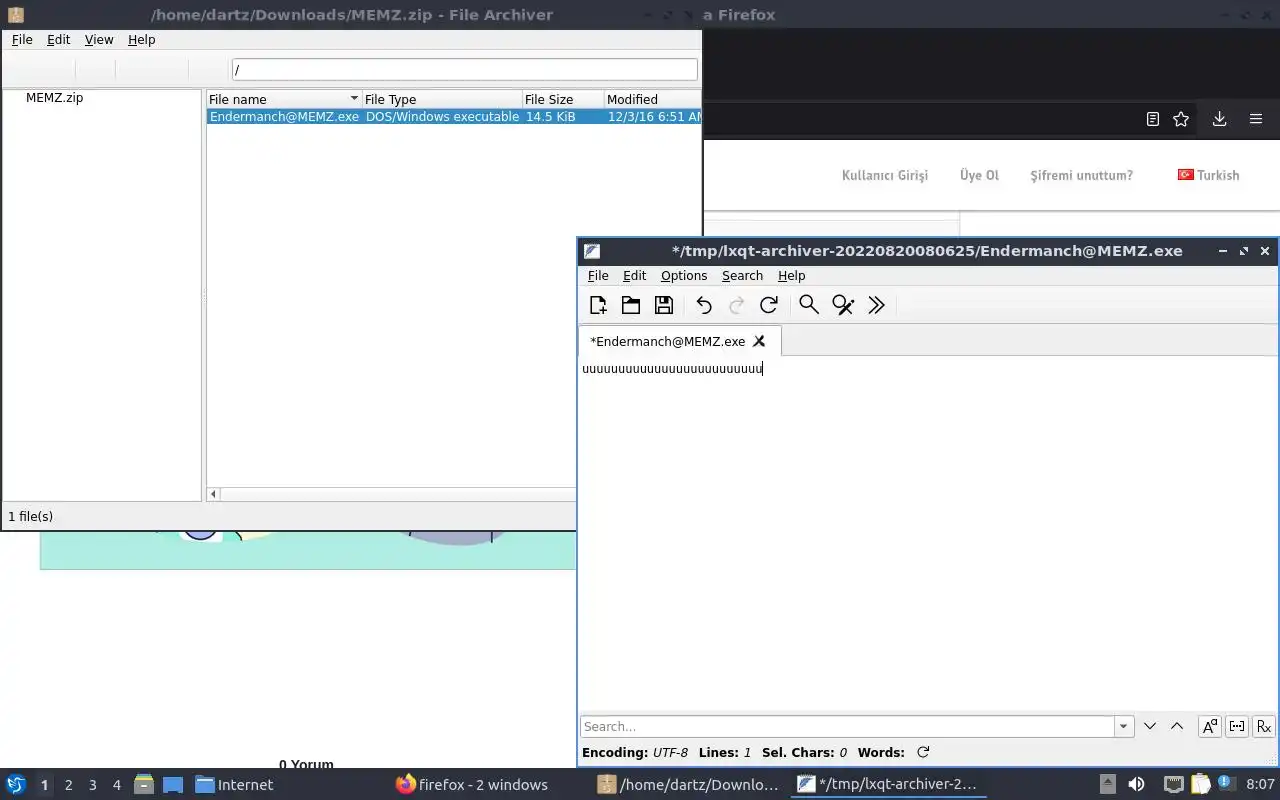The image size is (1280, 800).
Task: Click the Şifremi unuttum? link
Action: [1082, 175]
